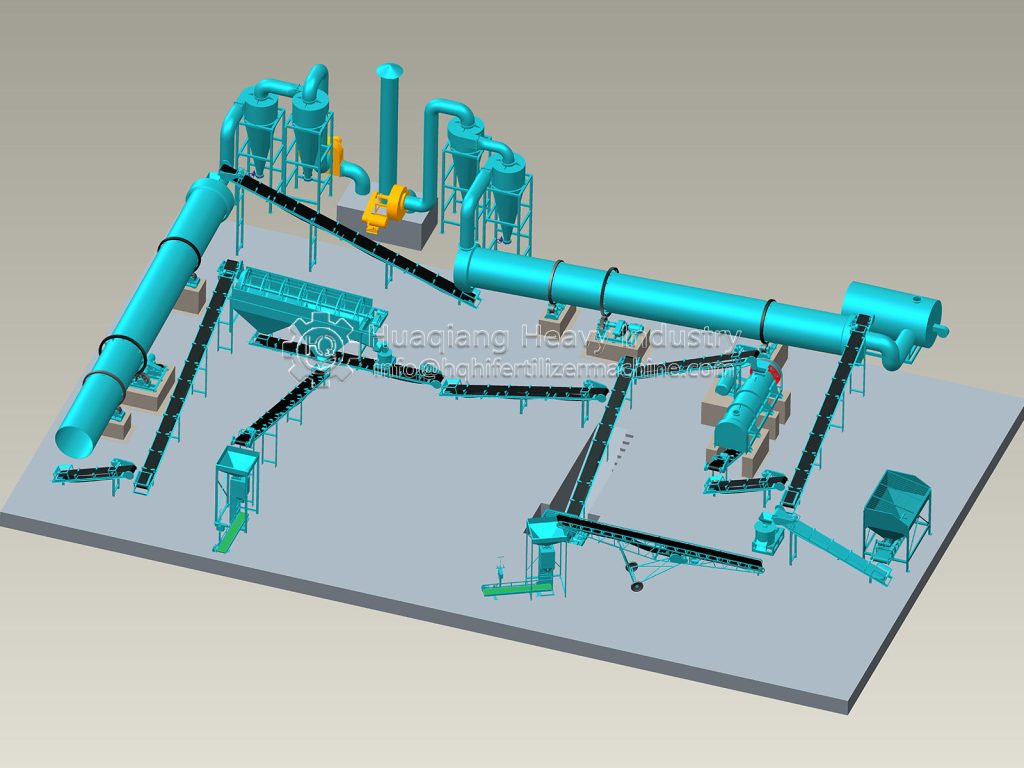Image resolution: width=1024 pixels, height=768 pixels.
Task: Click the open mouth of left rotary drum
Action: pyautogui.click(x=76, y=436)
